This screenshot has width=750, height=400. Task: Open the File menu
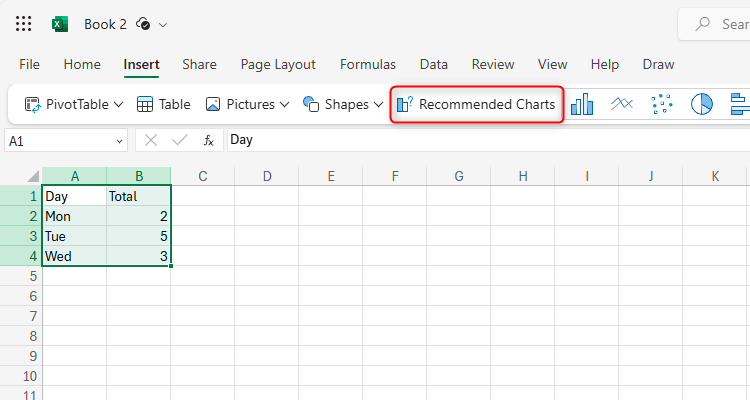(30, 64)
